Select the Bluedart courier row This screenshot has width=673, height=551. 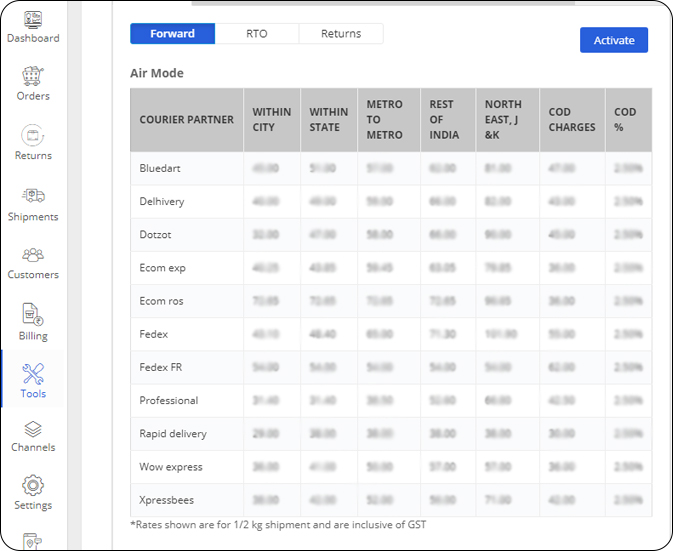(x=391, y=168)
